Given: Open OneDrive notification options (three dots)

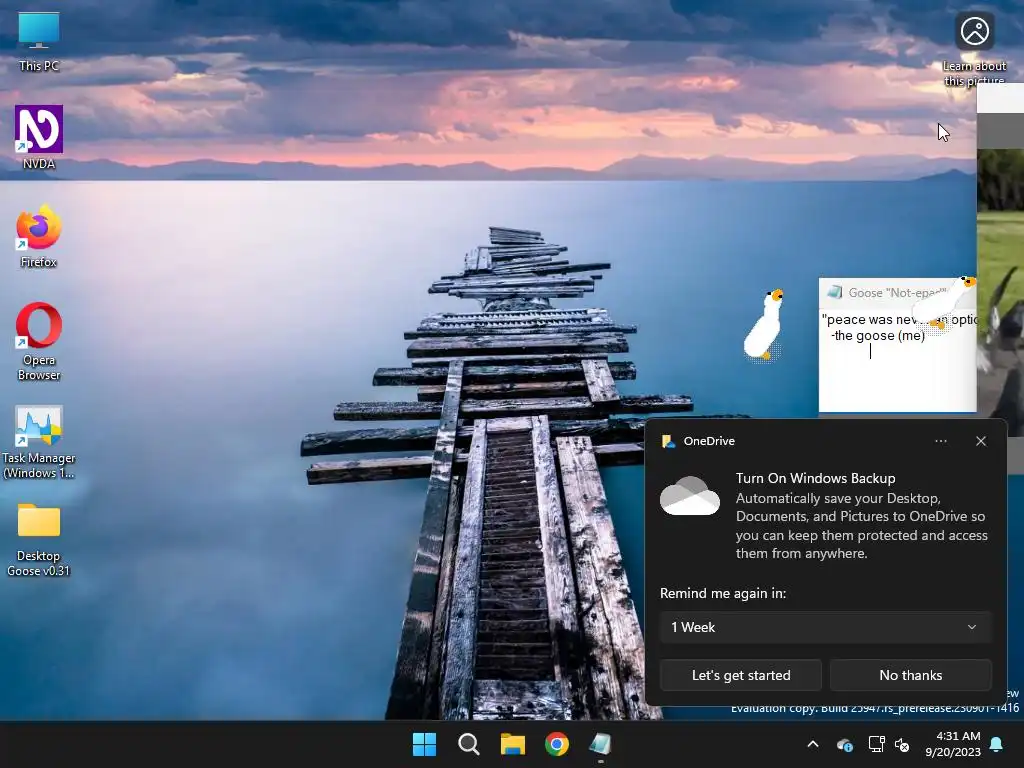Looking at the screenshot, I should tap(940, 441).
